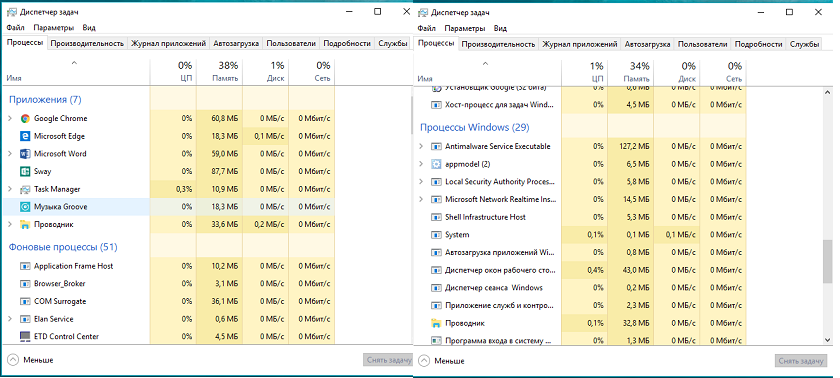Click the appmodel (2) gear icon
The image size is (840, 378).
tap(436, 164)
